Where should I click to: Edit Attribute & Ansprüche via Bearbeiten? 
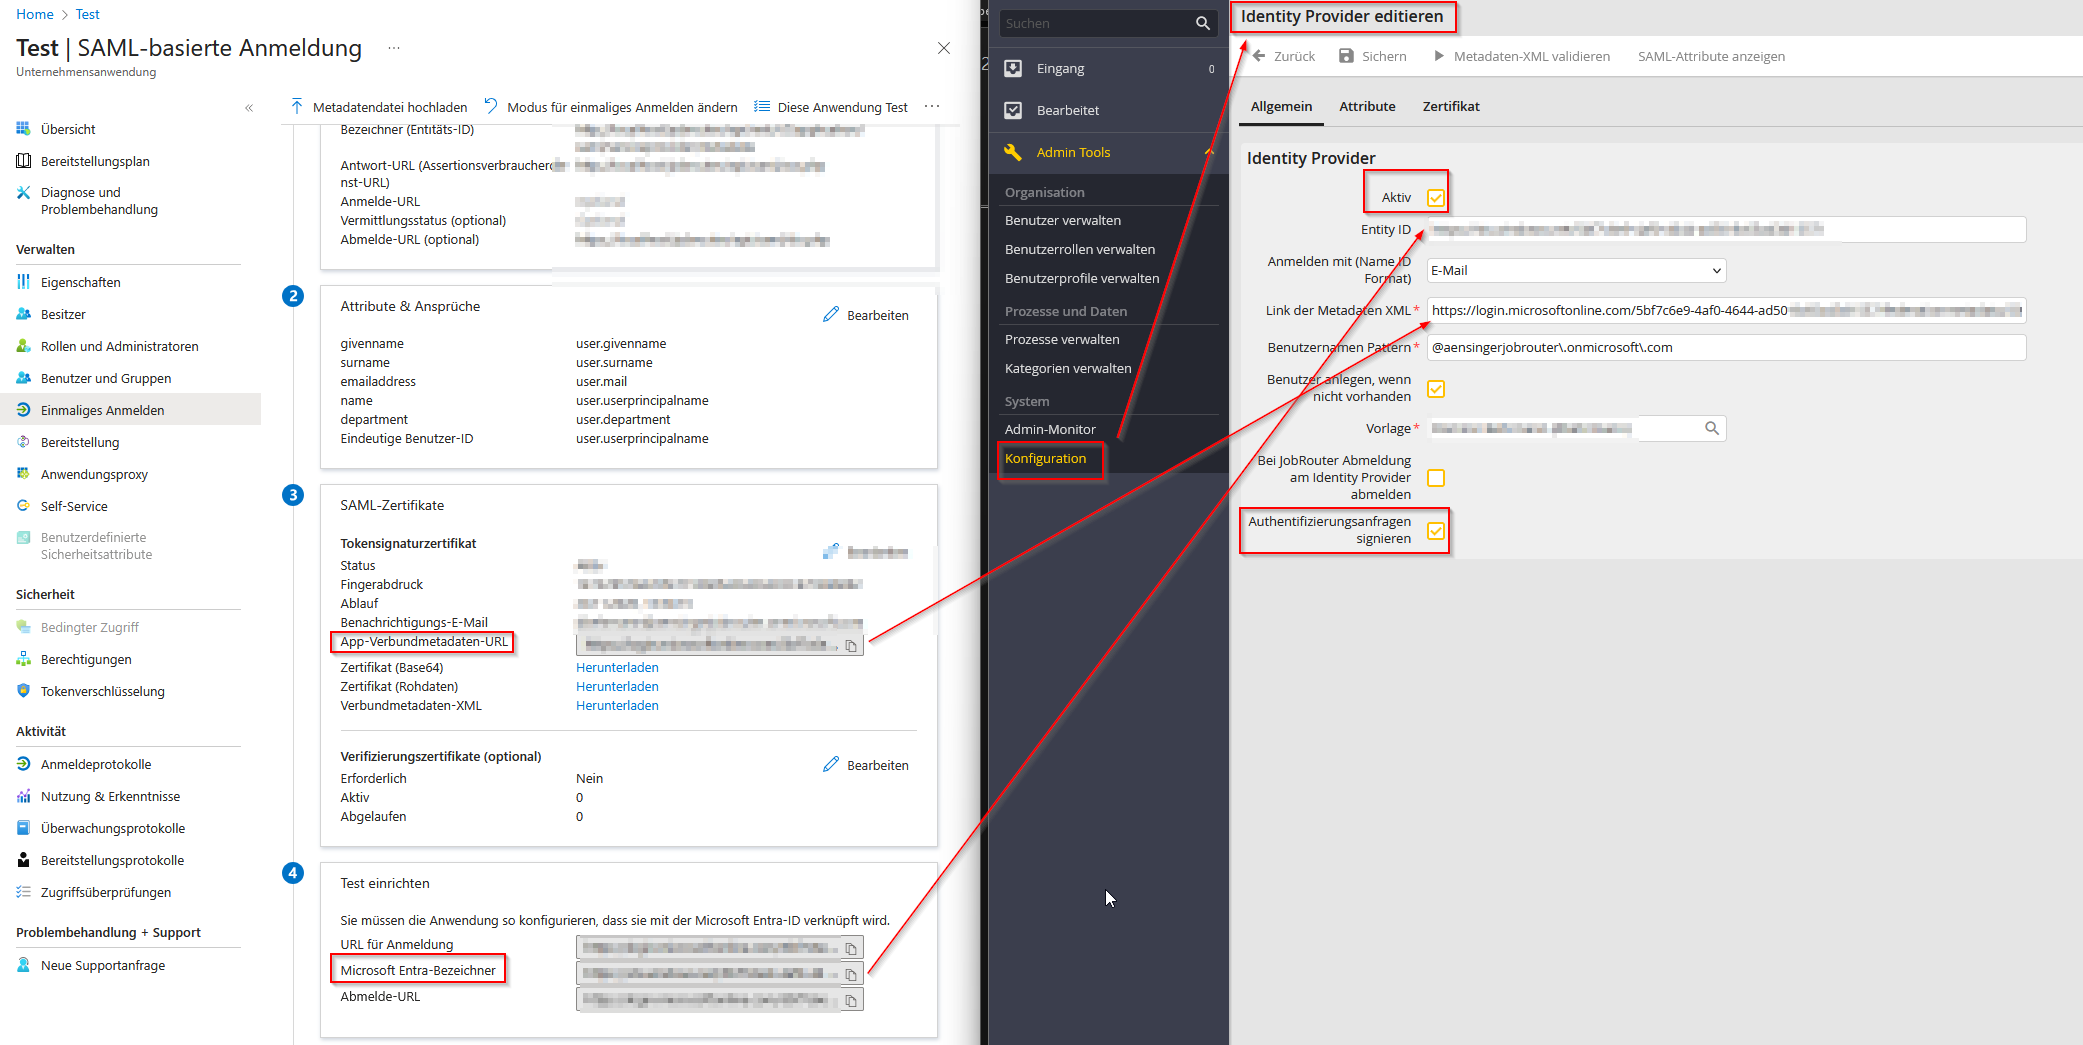866,315
